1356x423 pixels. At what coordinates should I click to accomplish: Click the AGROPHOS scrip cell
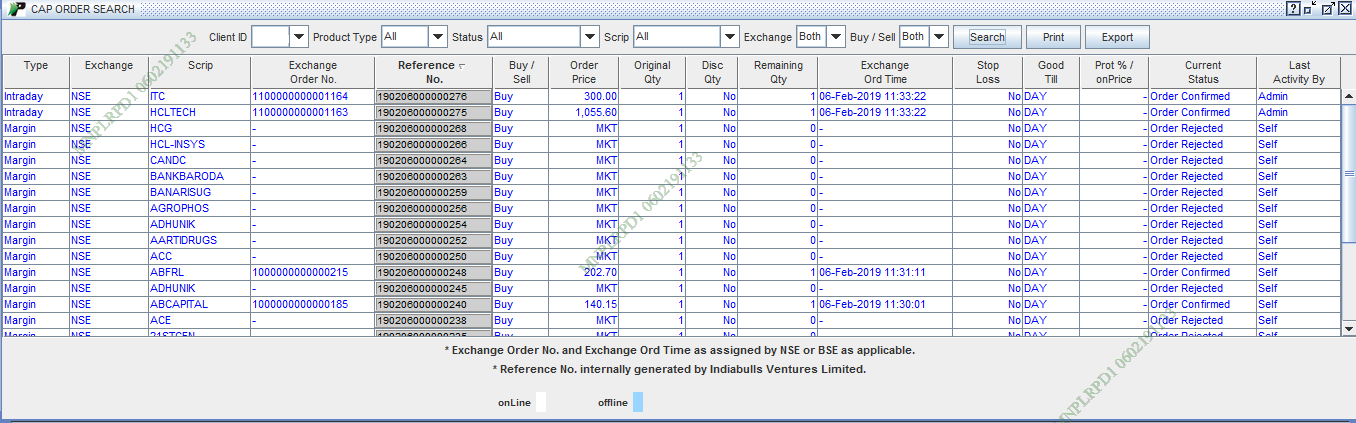(x=198, y=209)
